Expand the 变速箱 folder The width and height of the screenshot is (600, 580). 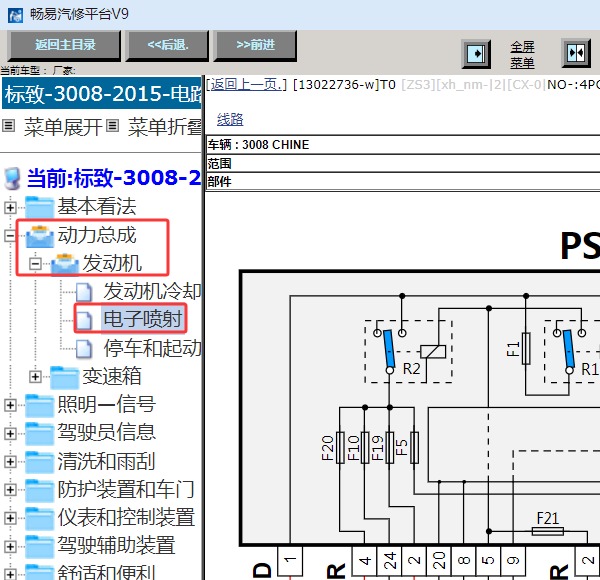35,377
